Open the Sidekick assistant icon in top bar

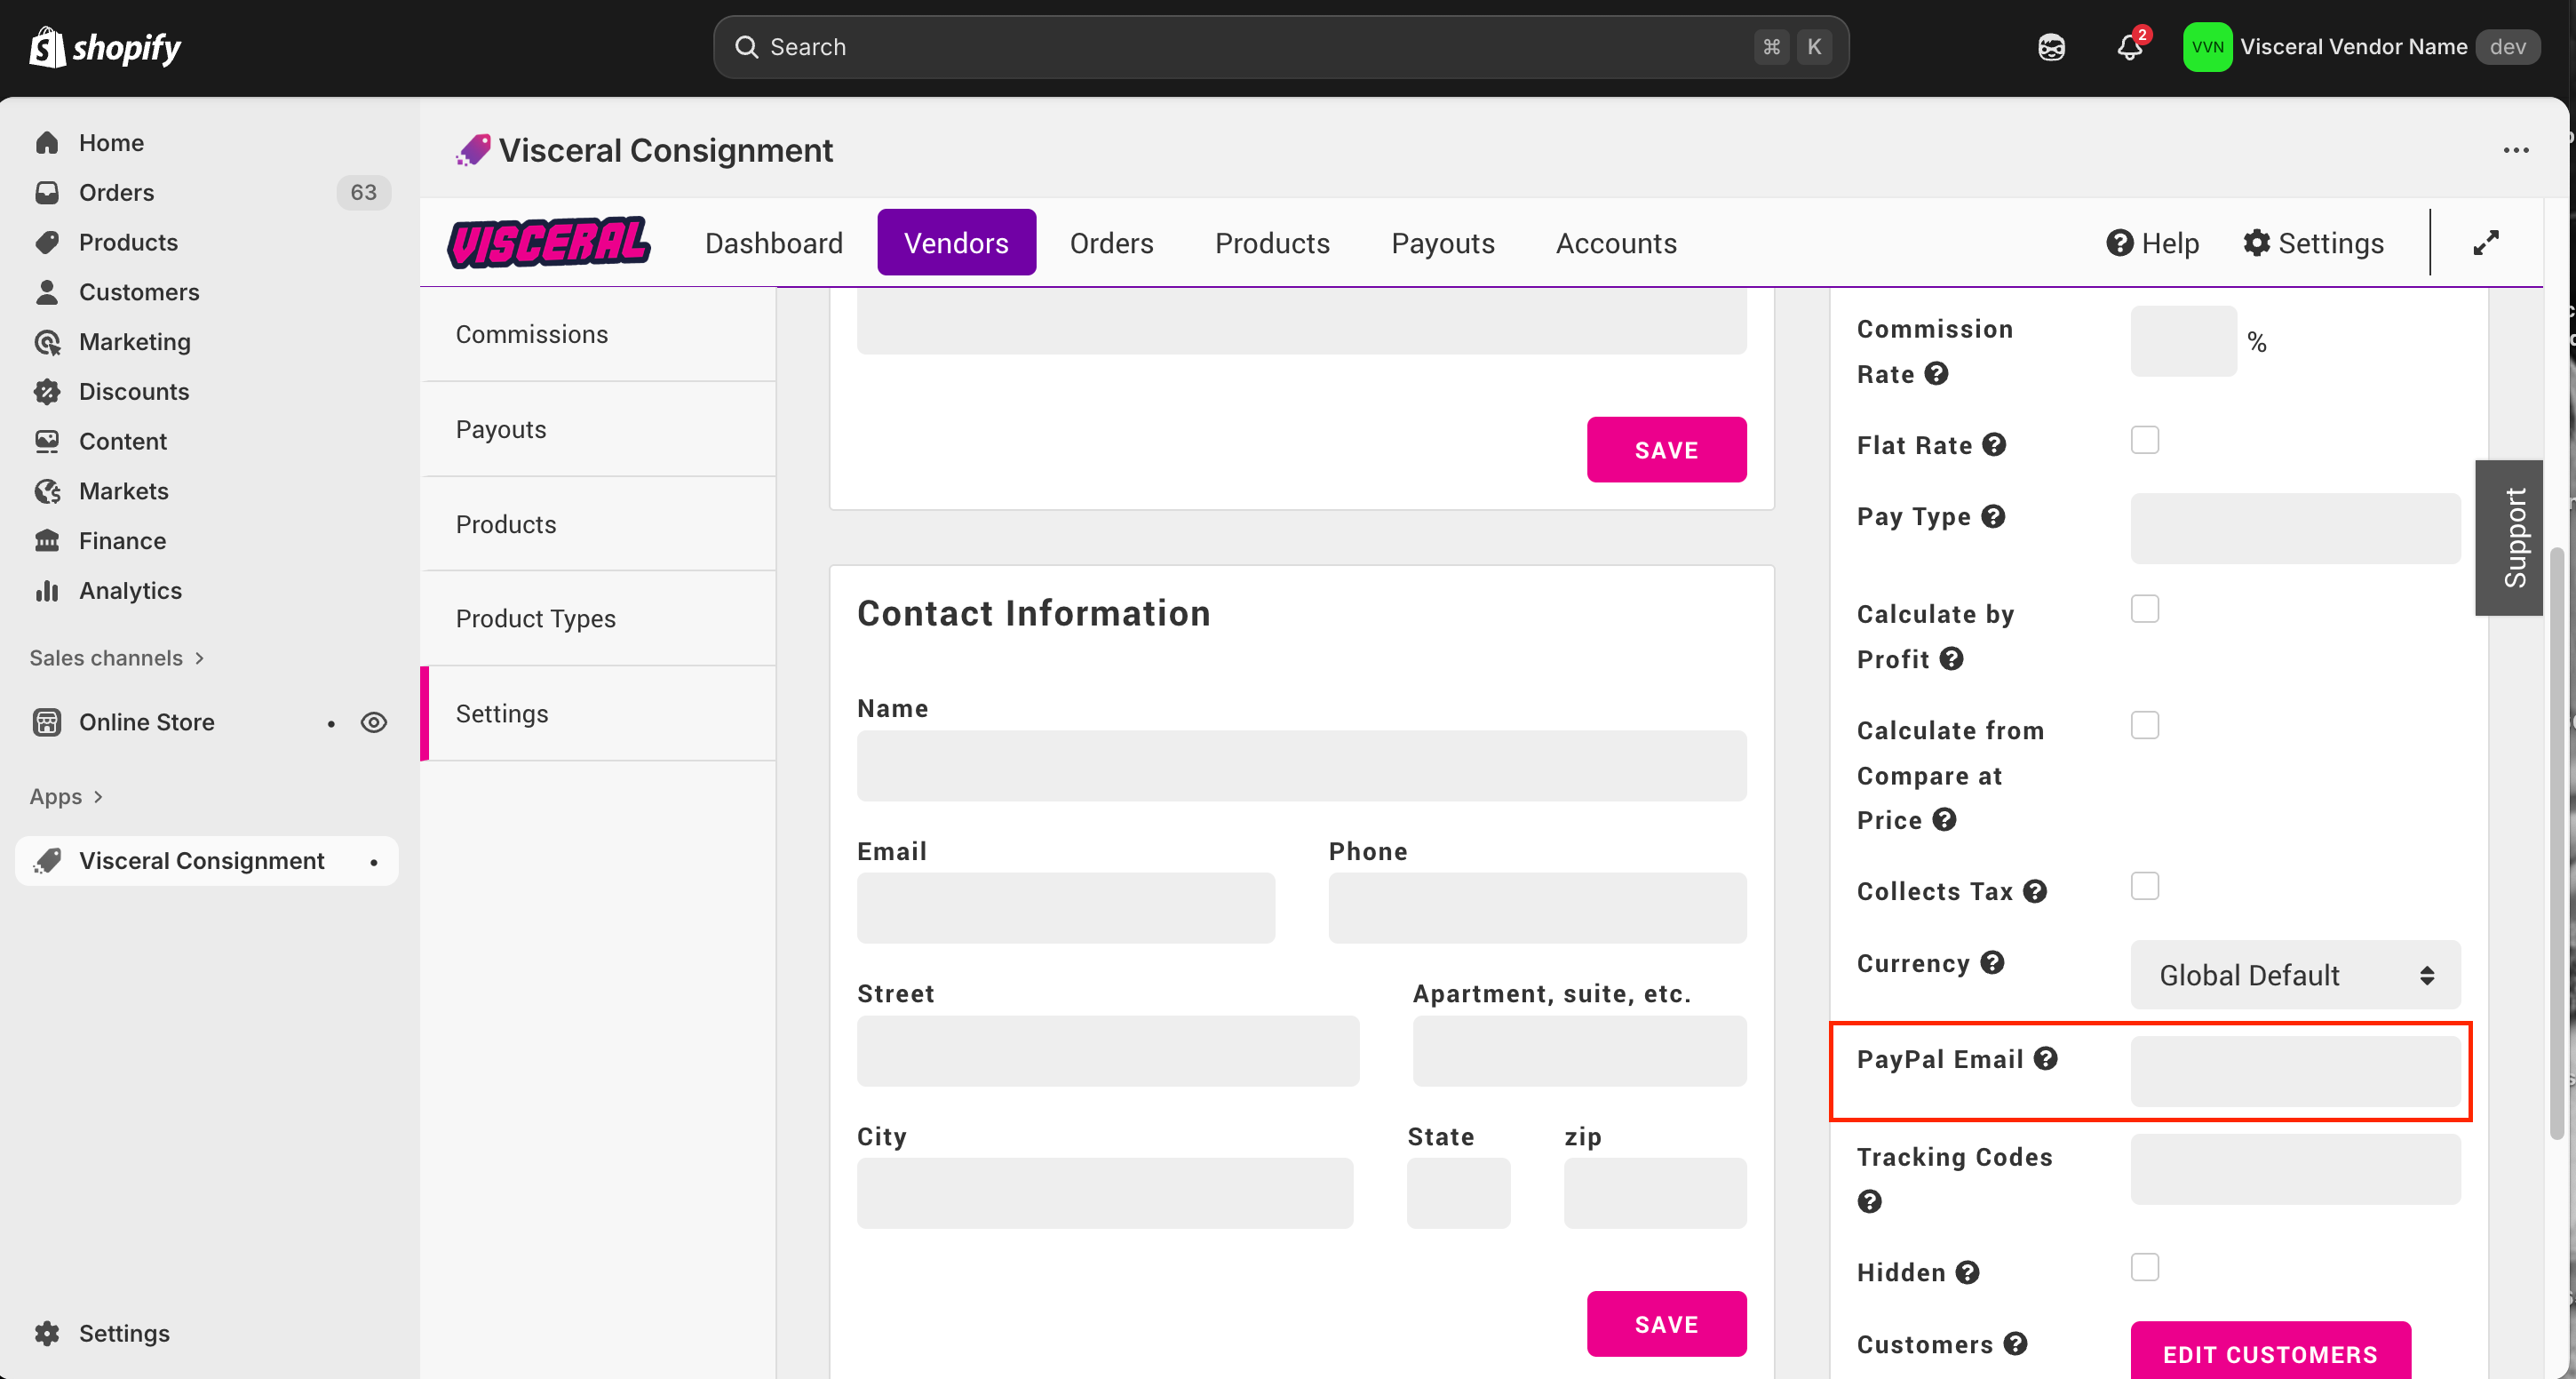[2051, 47]
